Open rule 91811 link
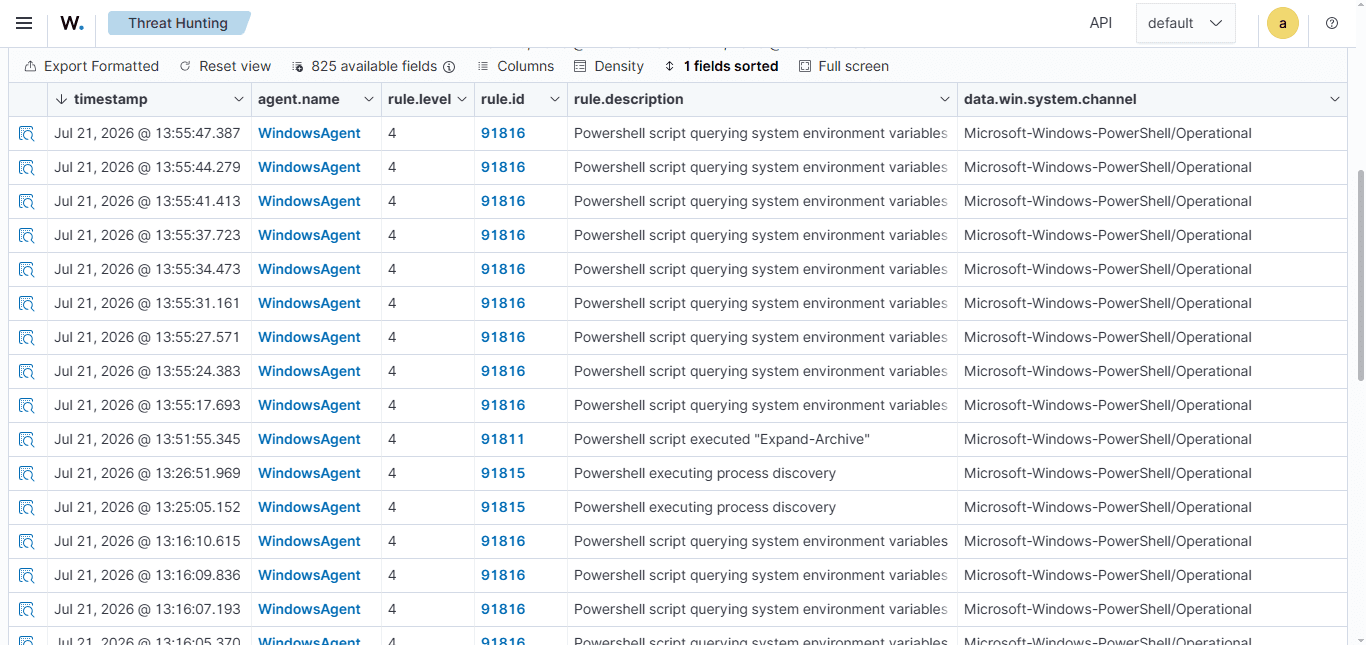The width and height of the screenshot is (1366, 645). (x=503, y=439)
